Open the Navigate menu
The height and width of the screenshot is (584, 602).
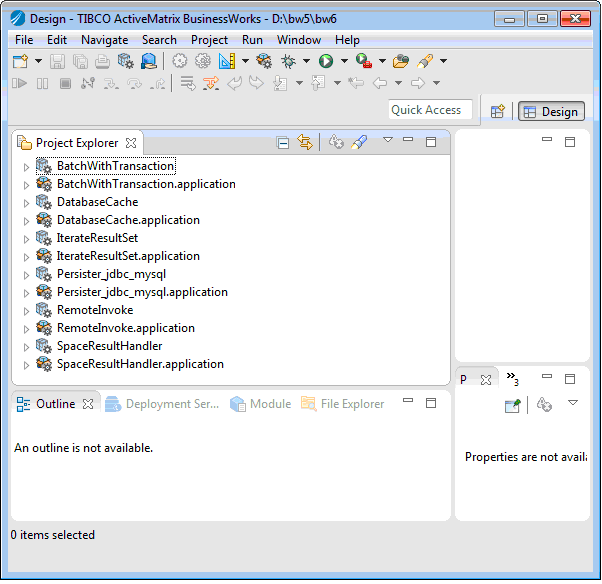pyautogui.click(x=105, y=40)
